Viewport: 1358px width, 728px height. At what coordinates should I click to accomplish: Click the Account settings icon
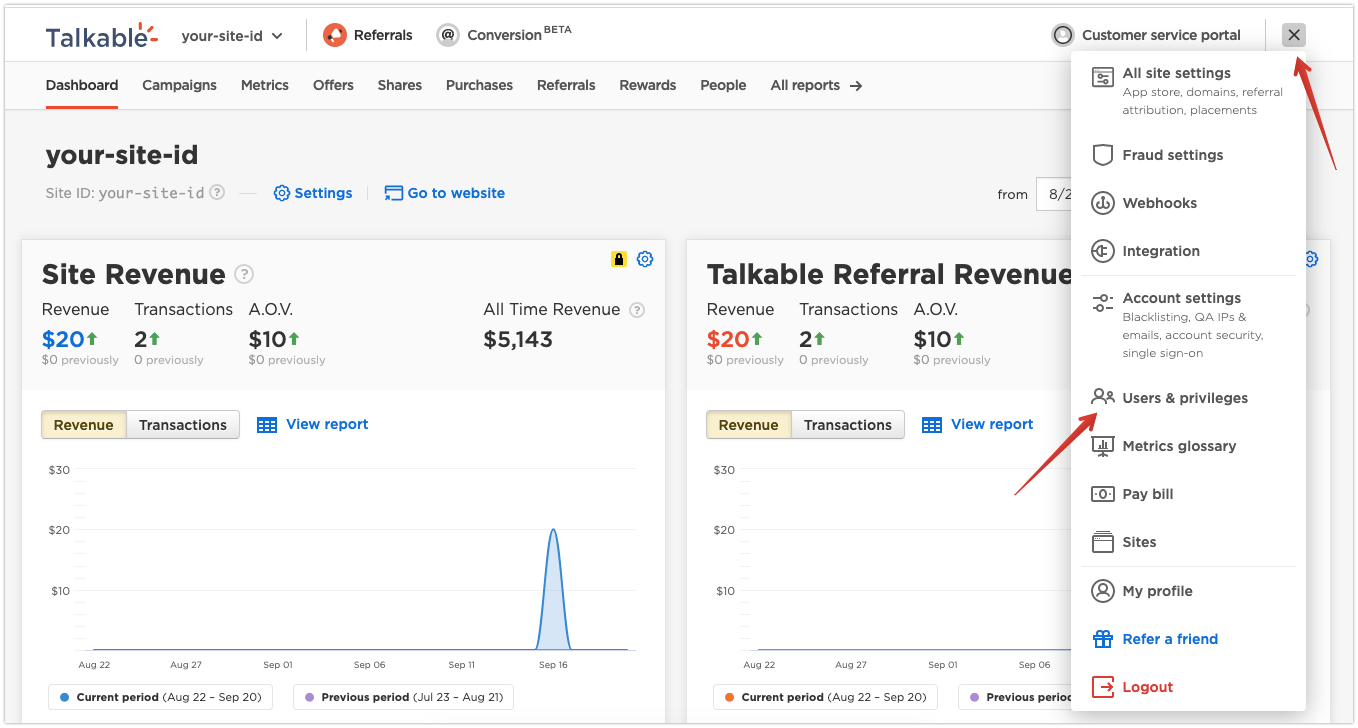coord(1102,303)
